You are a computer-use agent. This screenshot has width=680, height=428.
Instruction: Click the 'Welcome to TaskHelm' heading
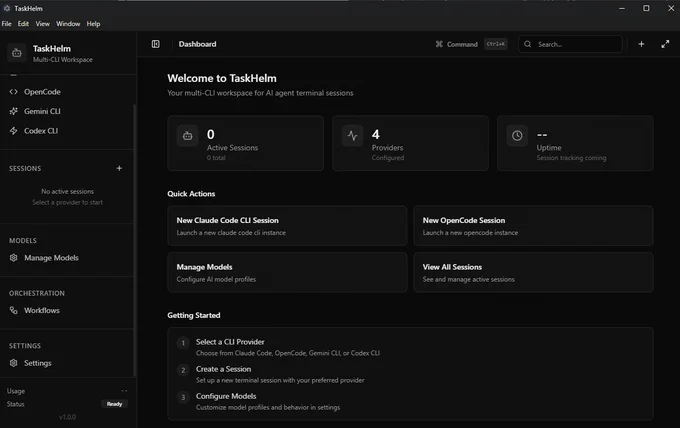(222, 78)
